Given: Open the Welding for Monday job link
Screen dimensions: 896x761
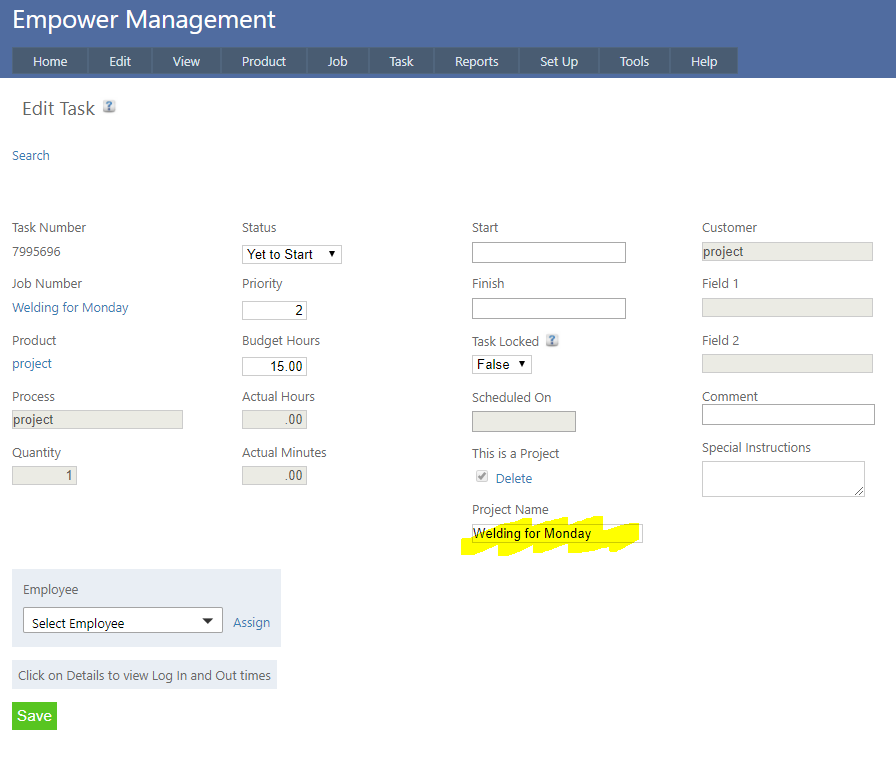Looking at the screenshot, I should click(70, 308).
